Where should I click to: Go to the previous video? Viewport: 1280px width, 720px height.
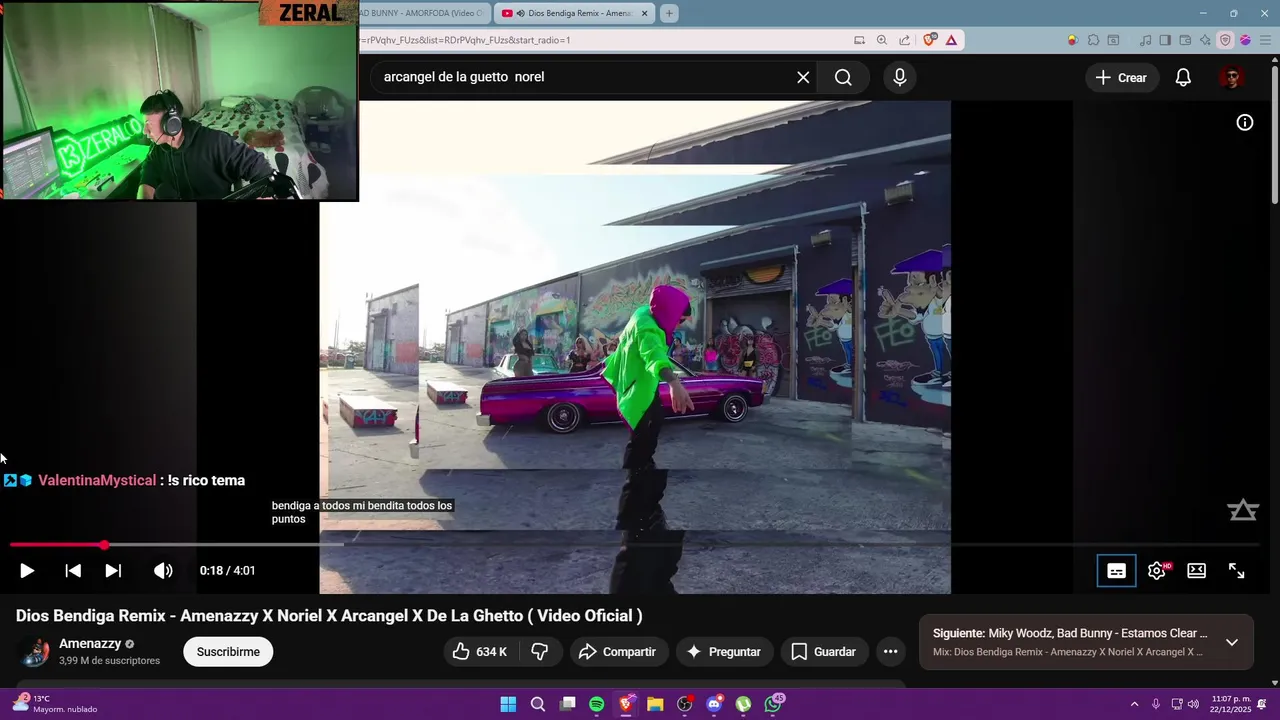click(x=73, y=571)
